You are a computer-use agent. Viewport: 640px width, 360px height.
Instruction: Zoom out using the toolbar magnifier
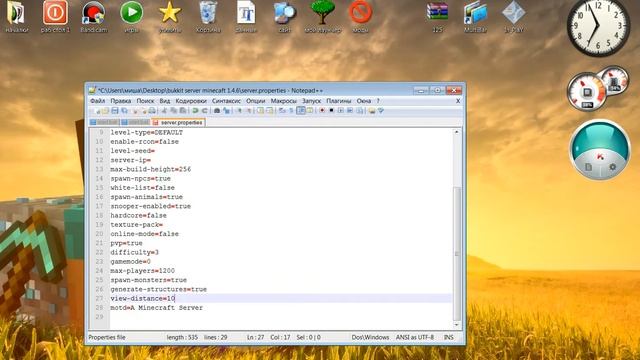pos(248,111)
